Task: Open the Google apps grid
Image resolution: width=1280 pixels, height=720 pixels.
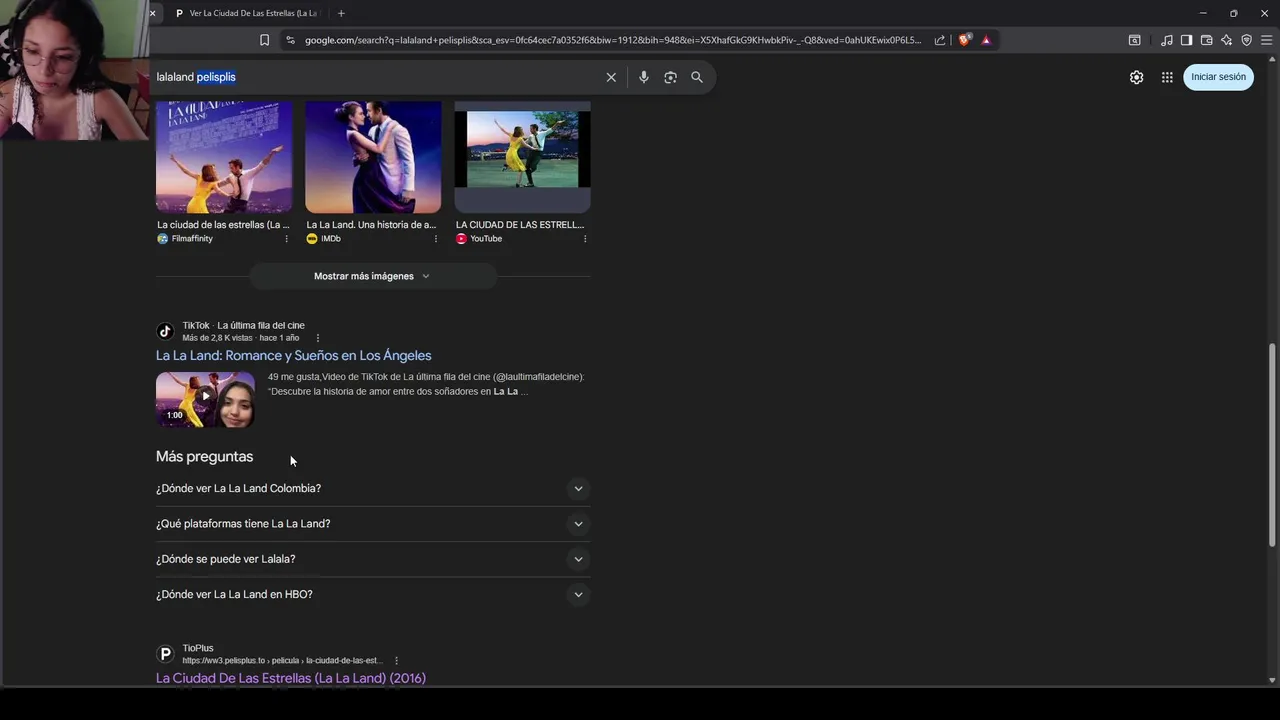Action: (x=1167, y=77)
